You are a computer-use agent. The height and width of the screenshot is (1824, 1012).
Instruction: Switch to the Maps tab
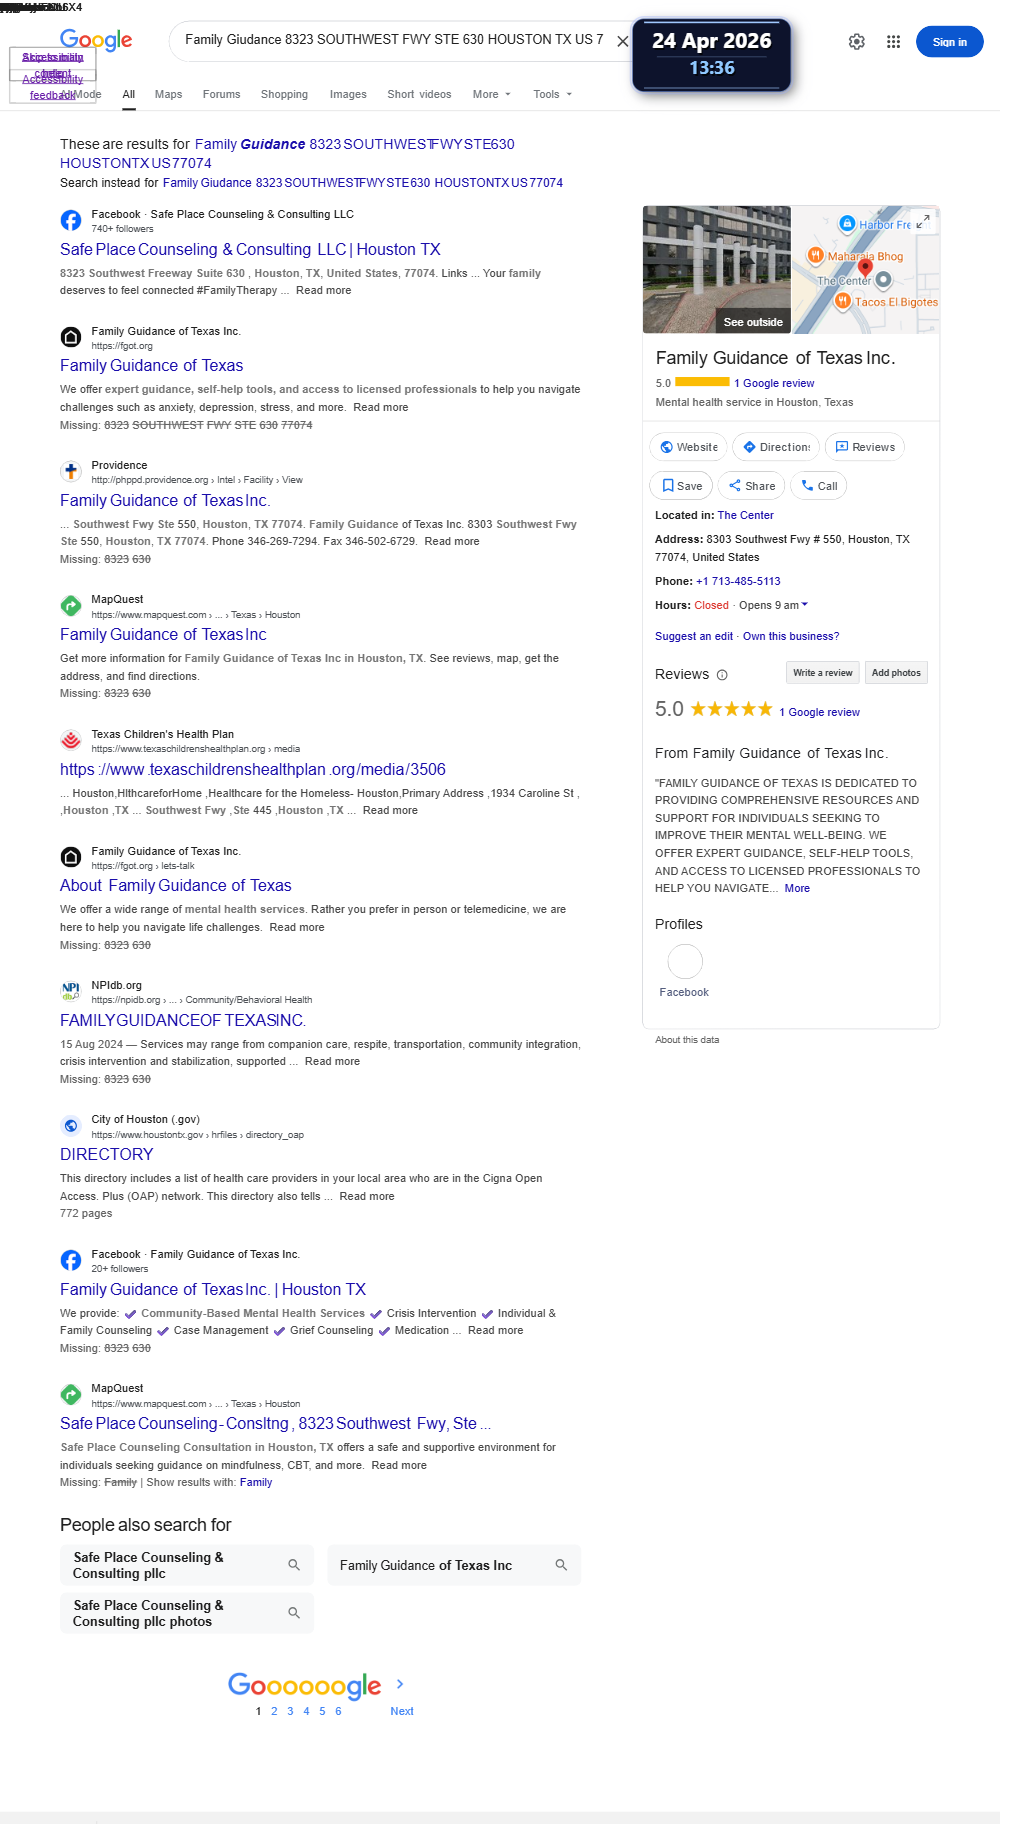[x=168, y=94]
